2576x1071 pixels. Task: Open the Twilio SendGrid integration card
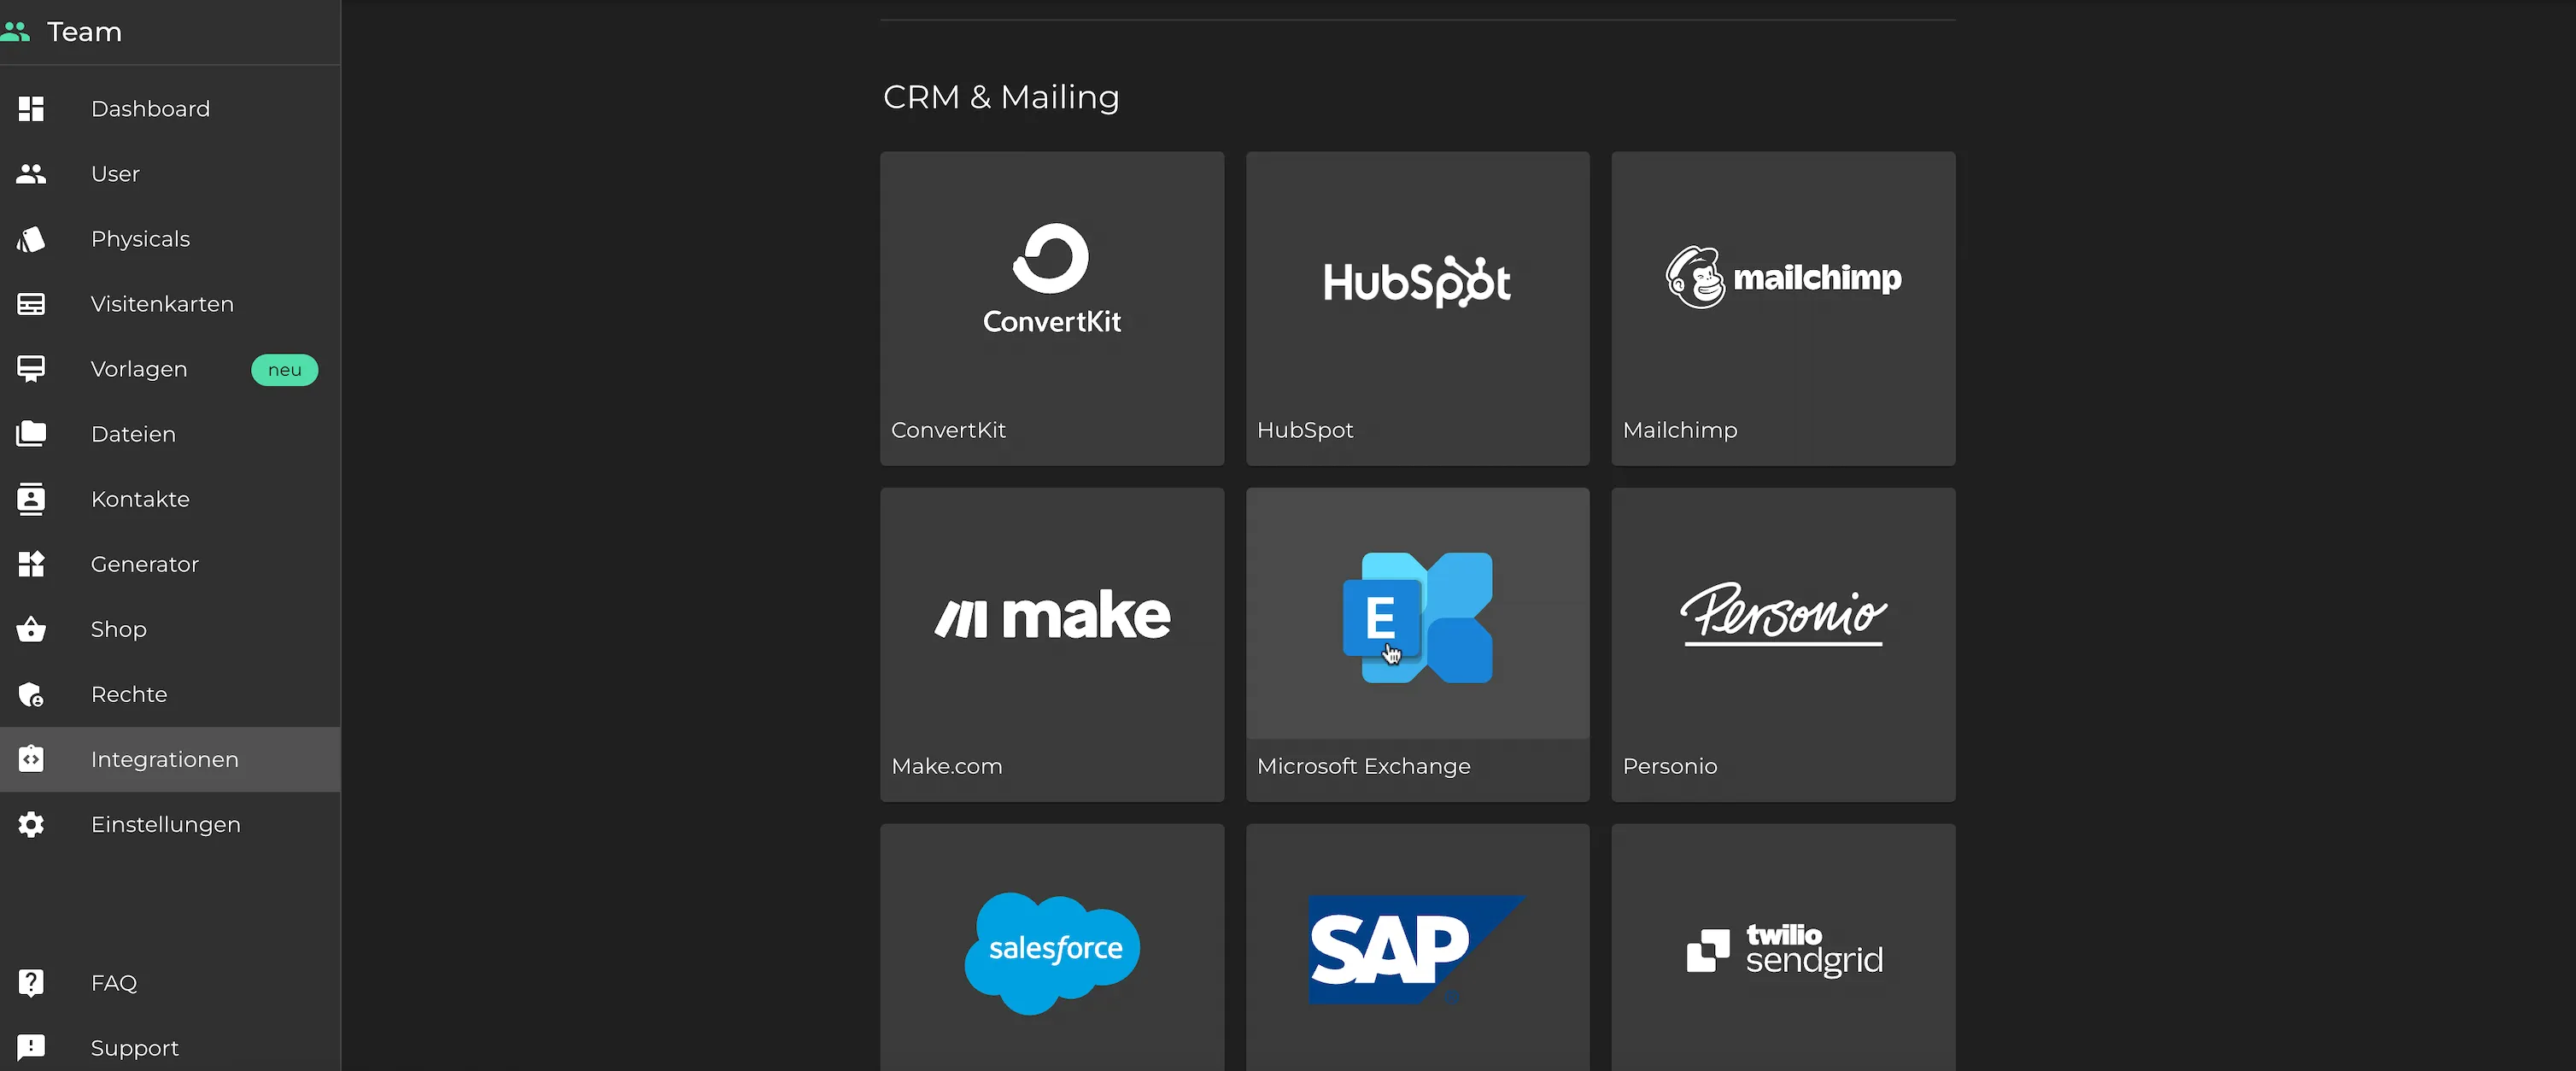(x=1783, y=947)
